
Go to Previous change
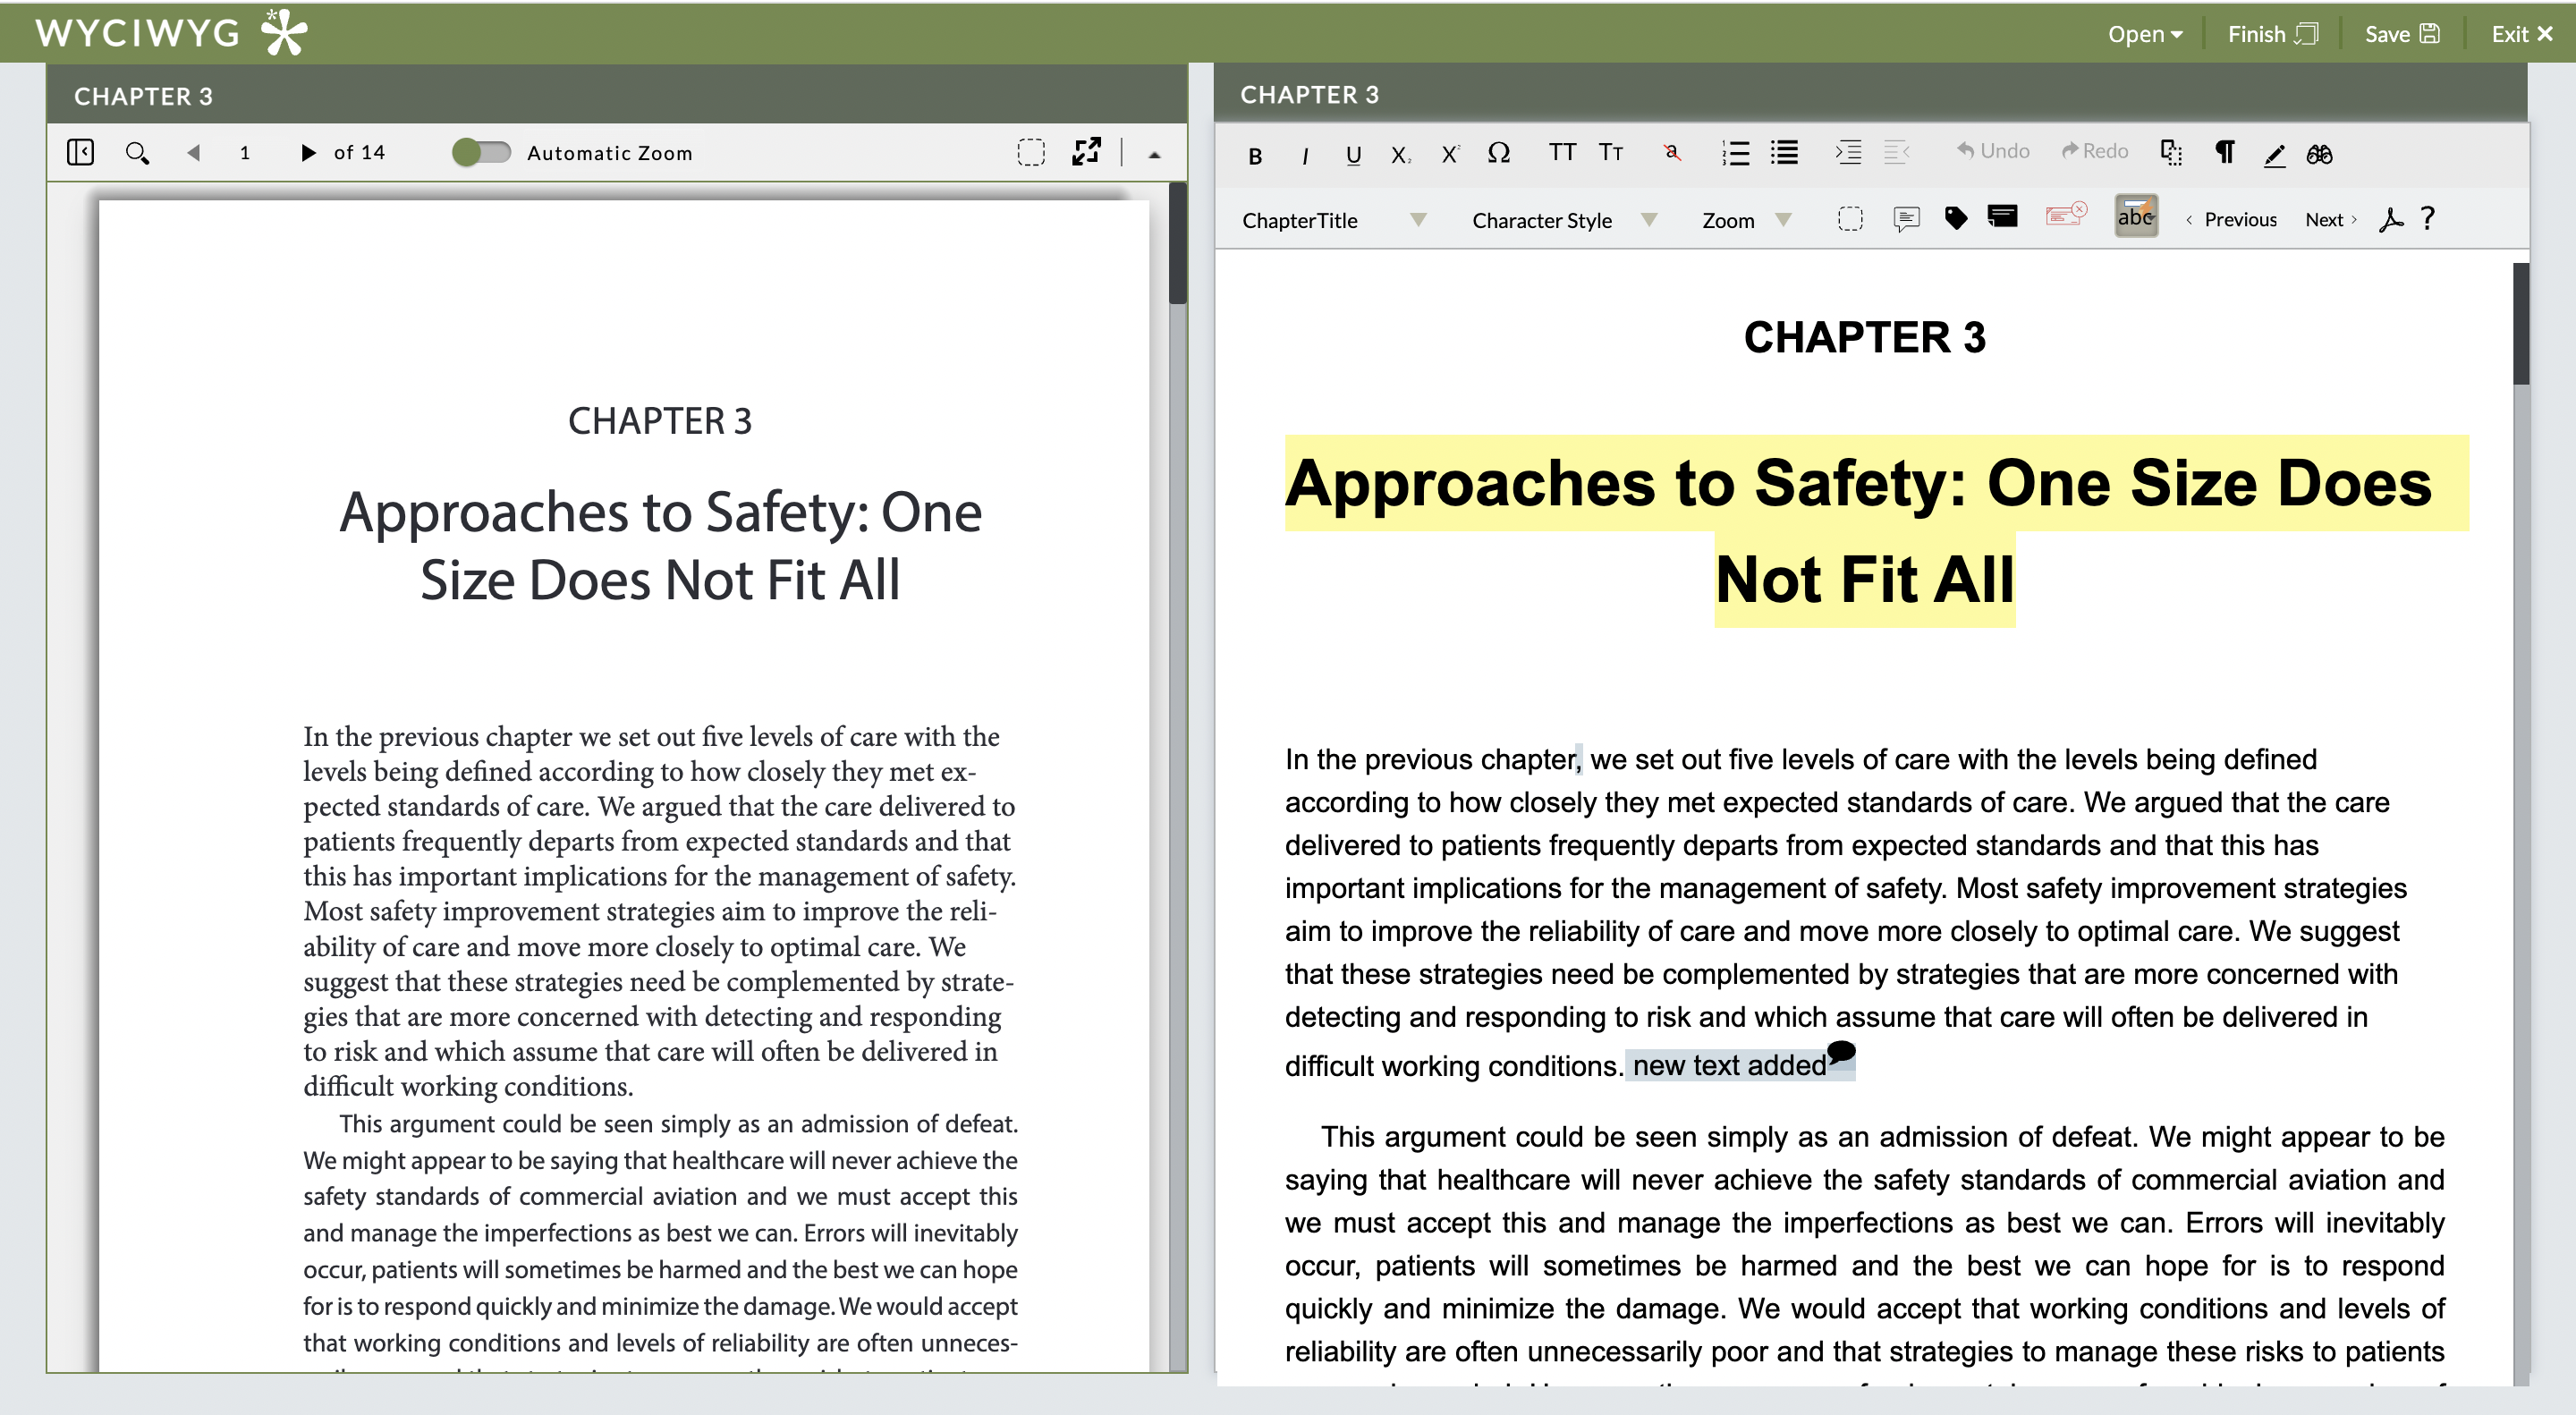[2231, 219]
